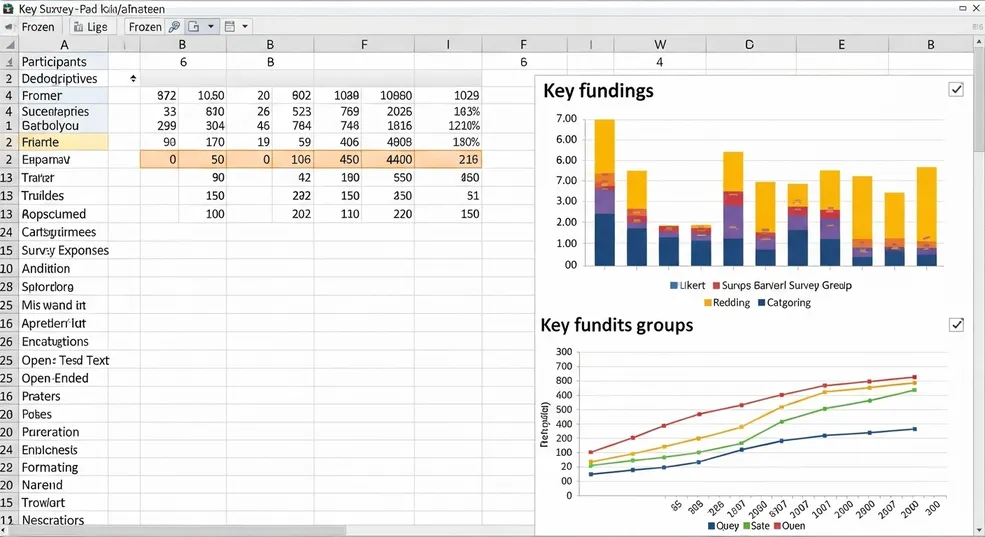The width and height of the screenshot is (985, 537).
Task: Open dropdown arrow next to export icon
Action: click(x=210, y=27)
